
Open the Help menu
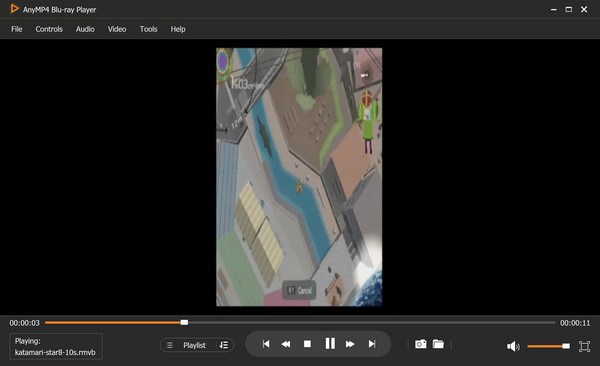[x=178, y=29]
